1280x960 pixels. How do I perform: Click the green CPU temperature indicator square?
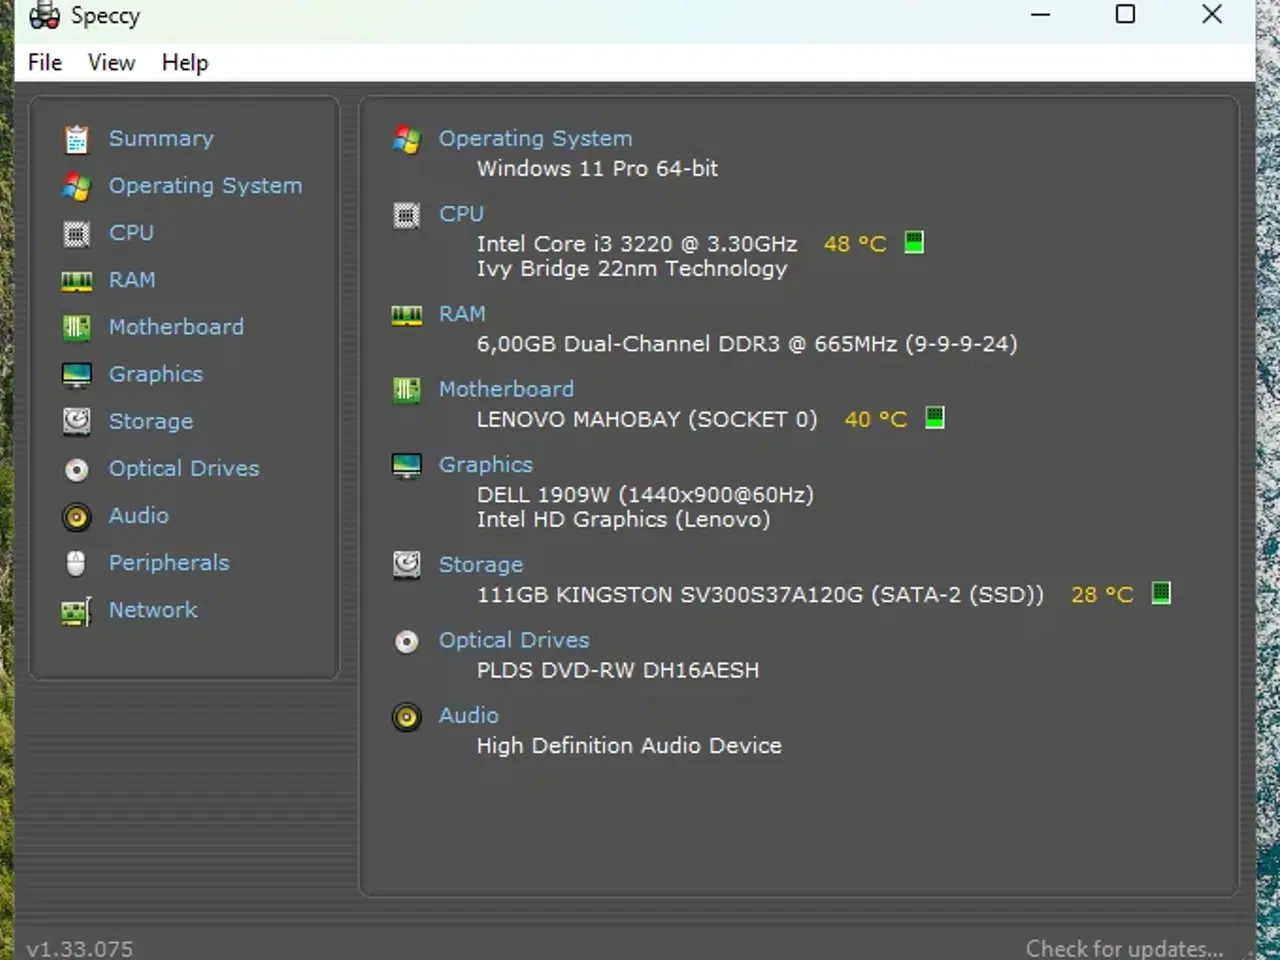(914, 242)
